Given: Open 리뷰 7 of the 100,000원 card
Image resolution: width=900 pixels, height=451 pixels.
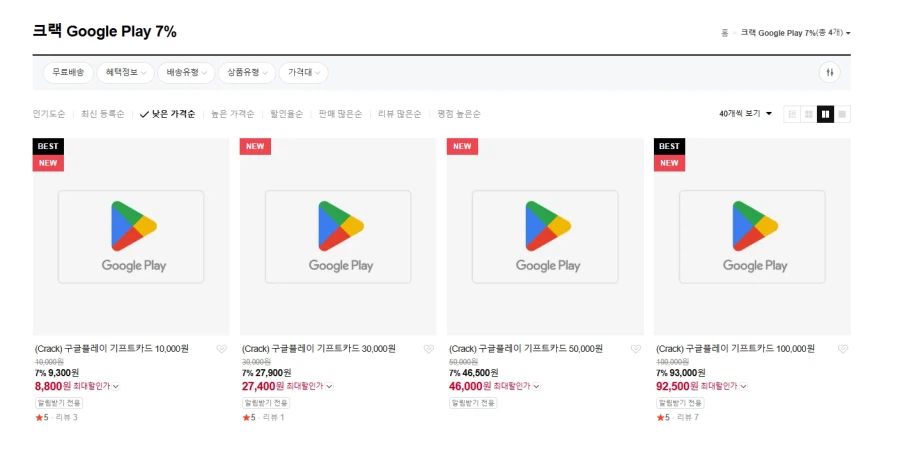Looking at the screenshot, I should tap(688, 417).
